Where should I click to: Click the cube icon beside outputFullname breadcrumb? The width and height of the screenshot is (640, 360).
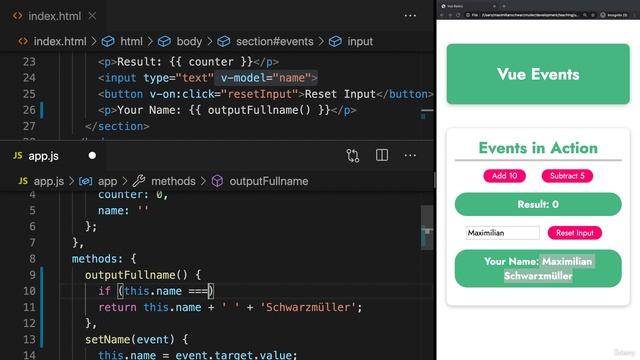click(218, 181)
